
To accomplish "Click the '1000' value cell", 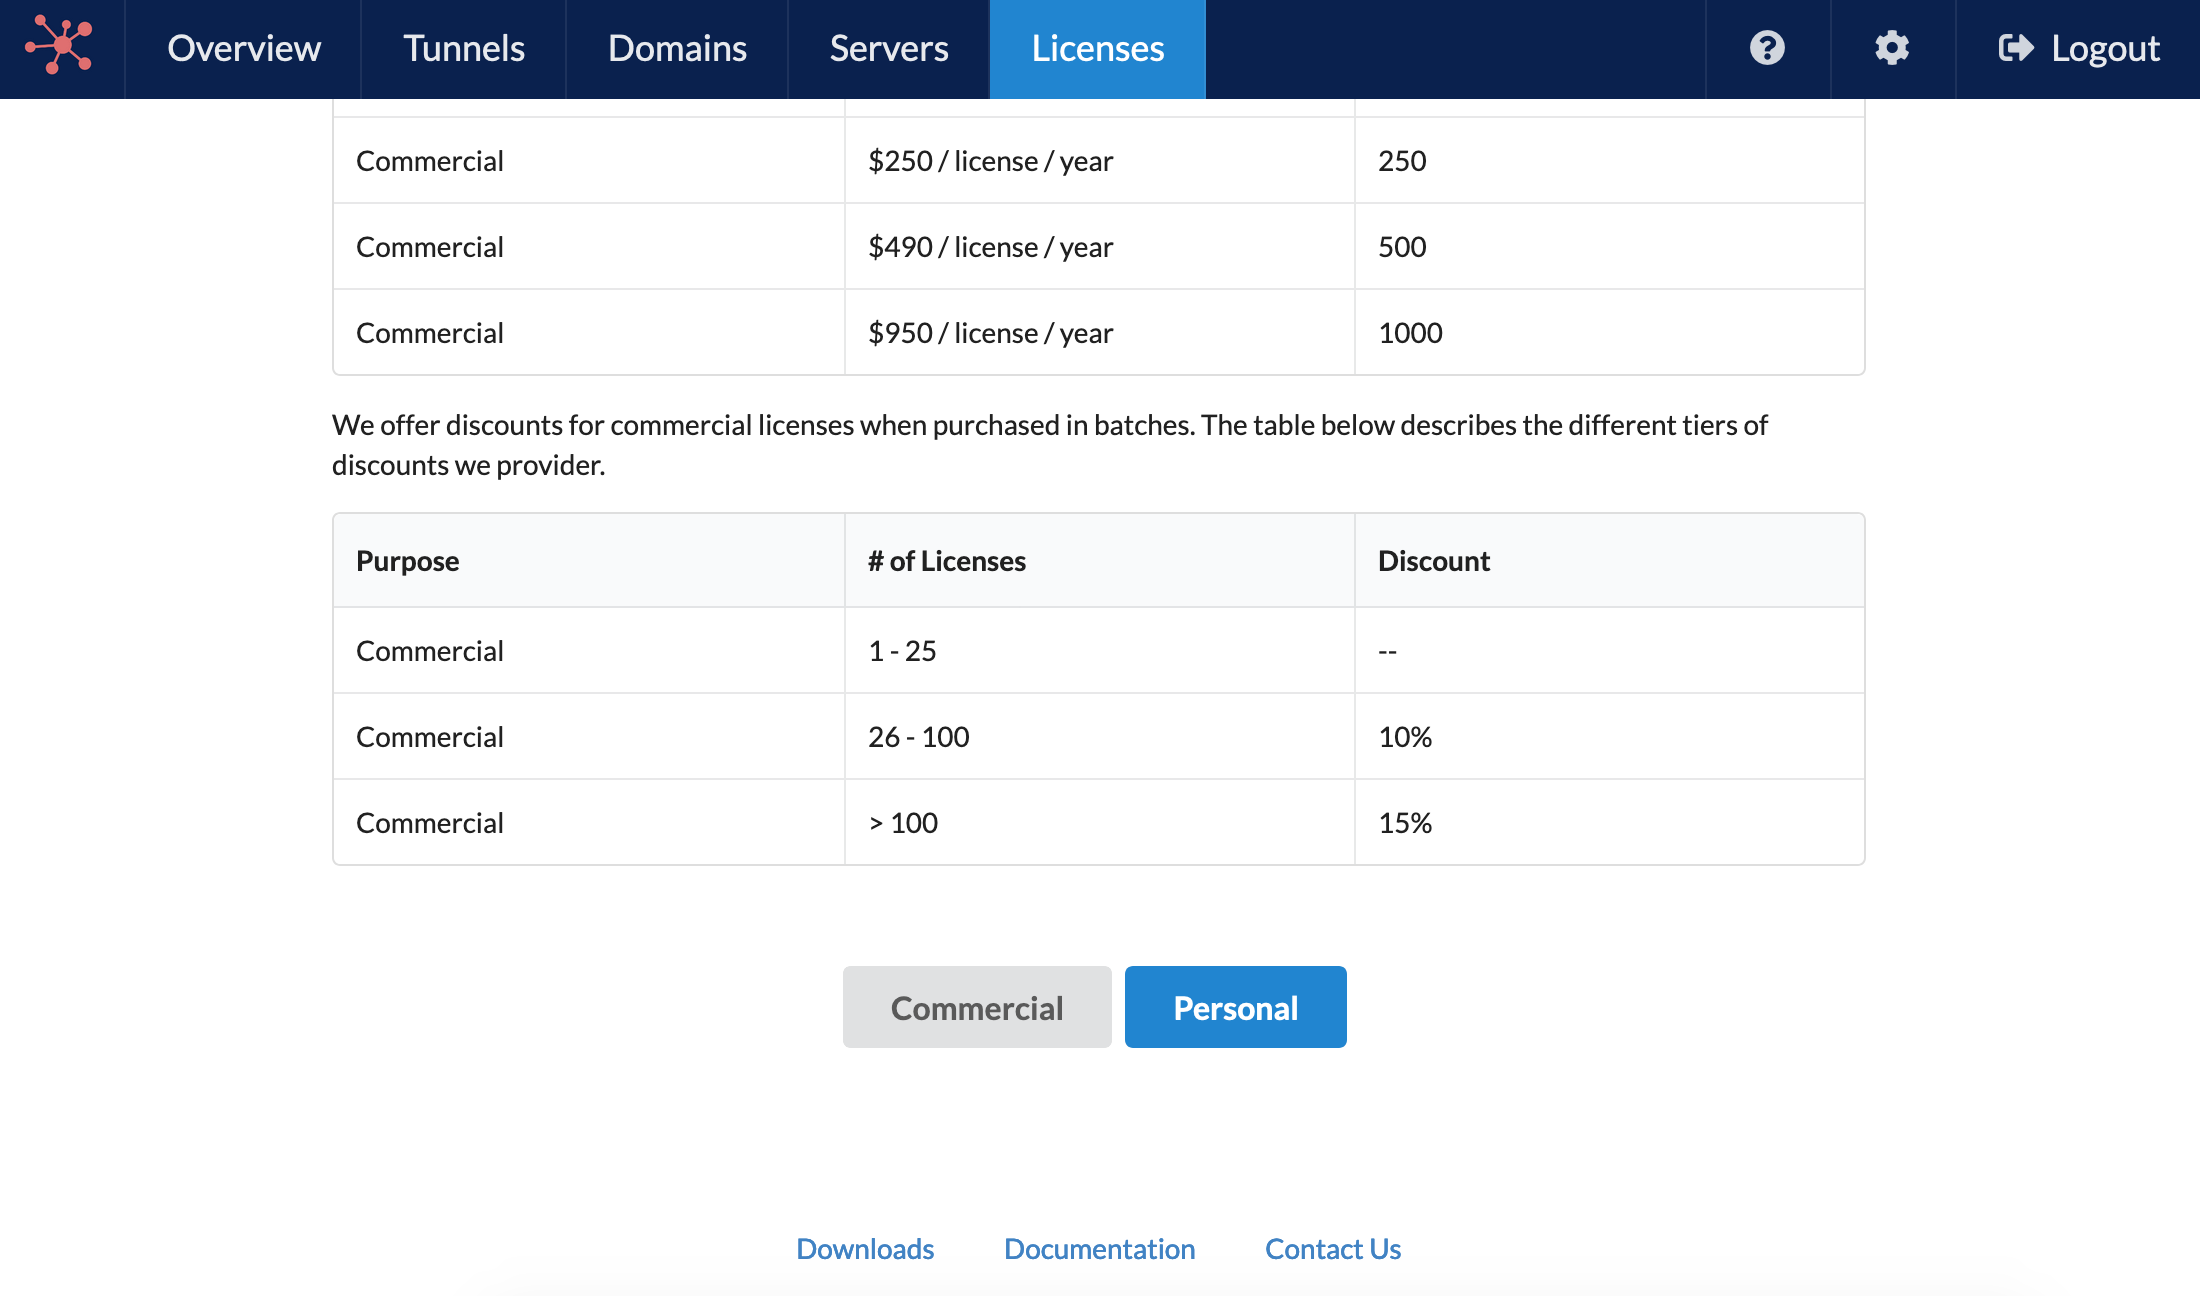I will 1610,333.
